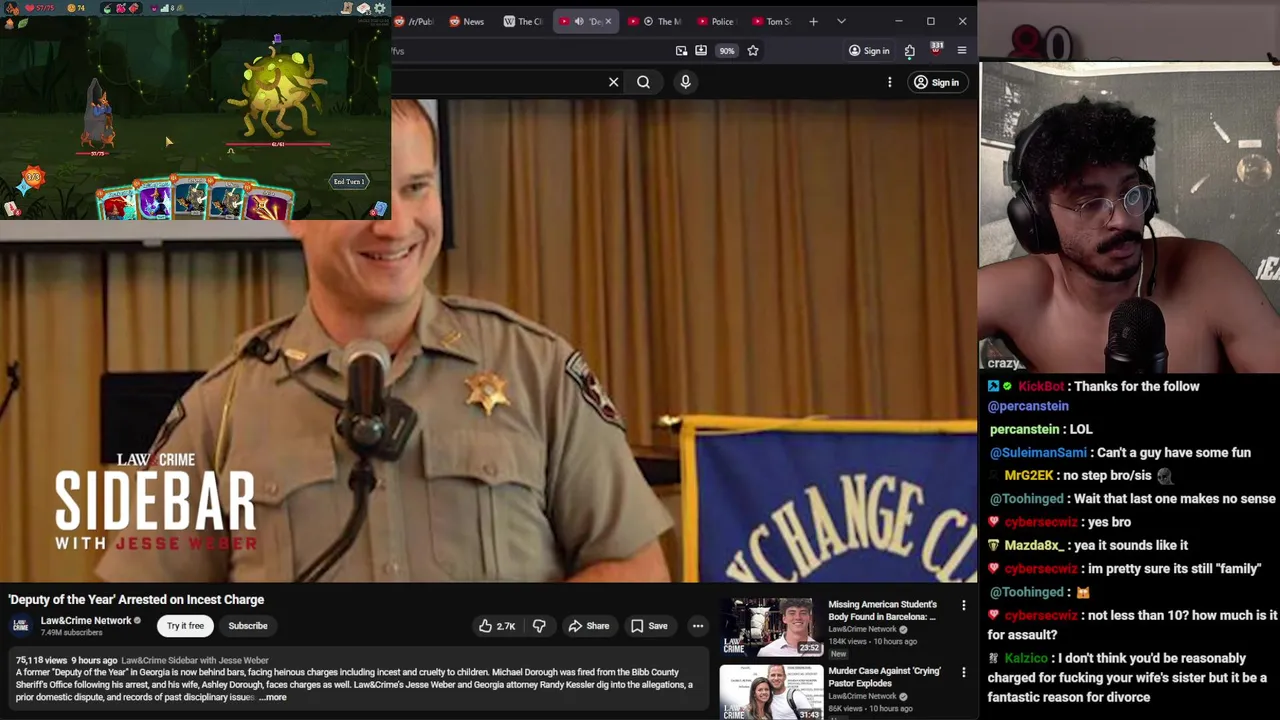1280x720 pixels.
Task: Click chat username percanstein
Action: (1024, 429)
